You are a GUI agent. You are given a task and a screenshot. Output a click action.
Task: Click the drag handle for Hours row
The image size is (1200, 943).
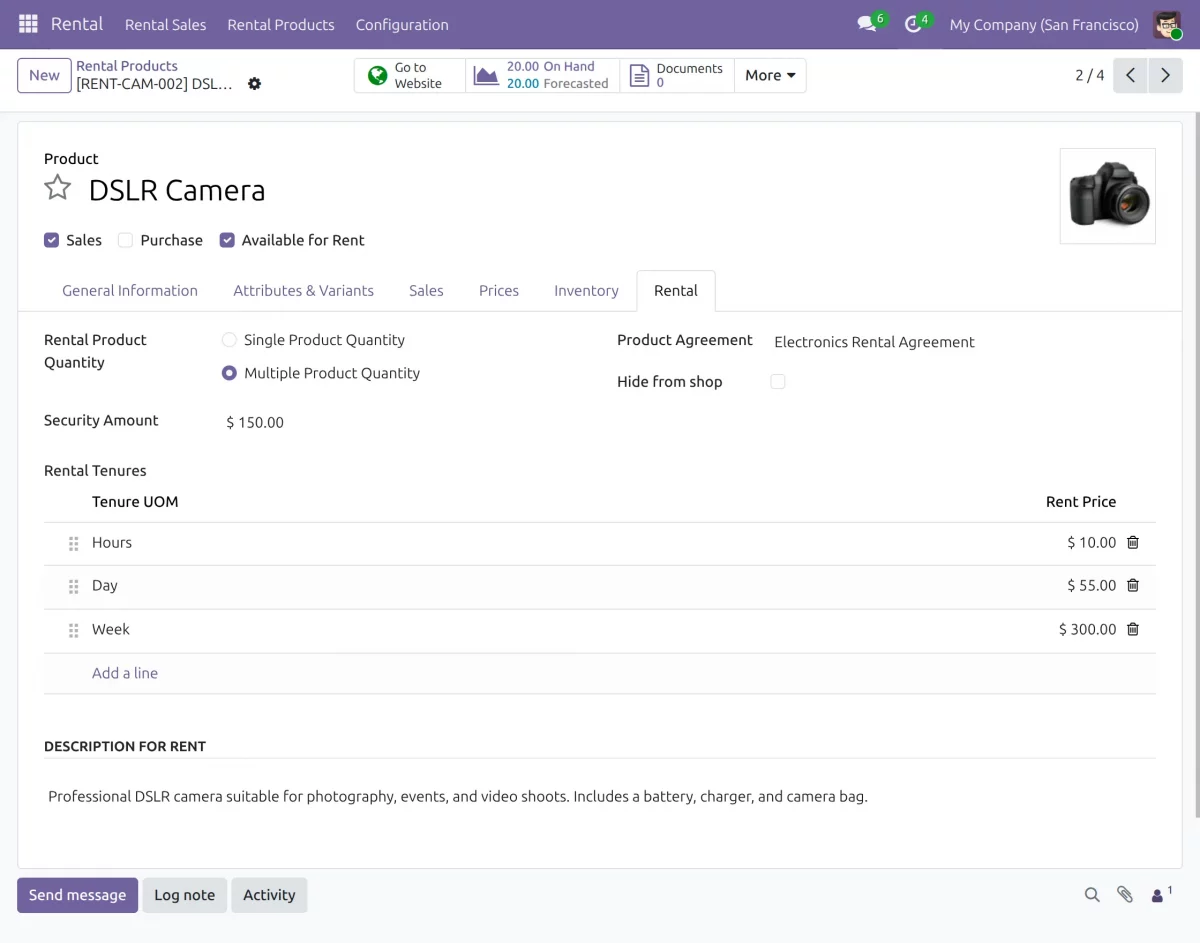tap(73, 543)
